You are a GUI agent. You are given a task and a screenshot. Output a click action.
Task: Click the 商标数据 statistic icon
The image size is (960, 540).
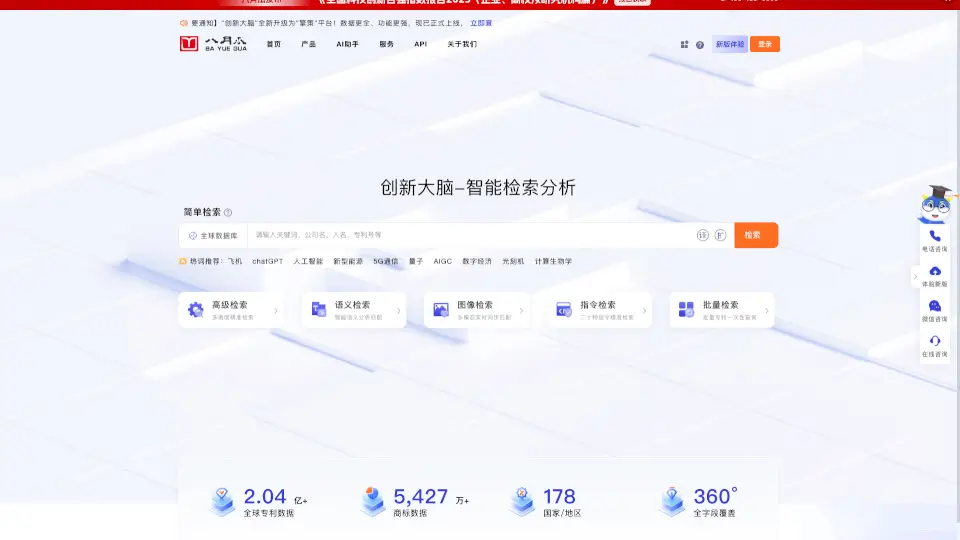pyautogui.click(x=372, y=502)
